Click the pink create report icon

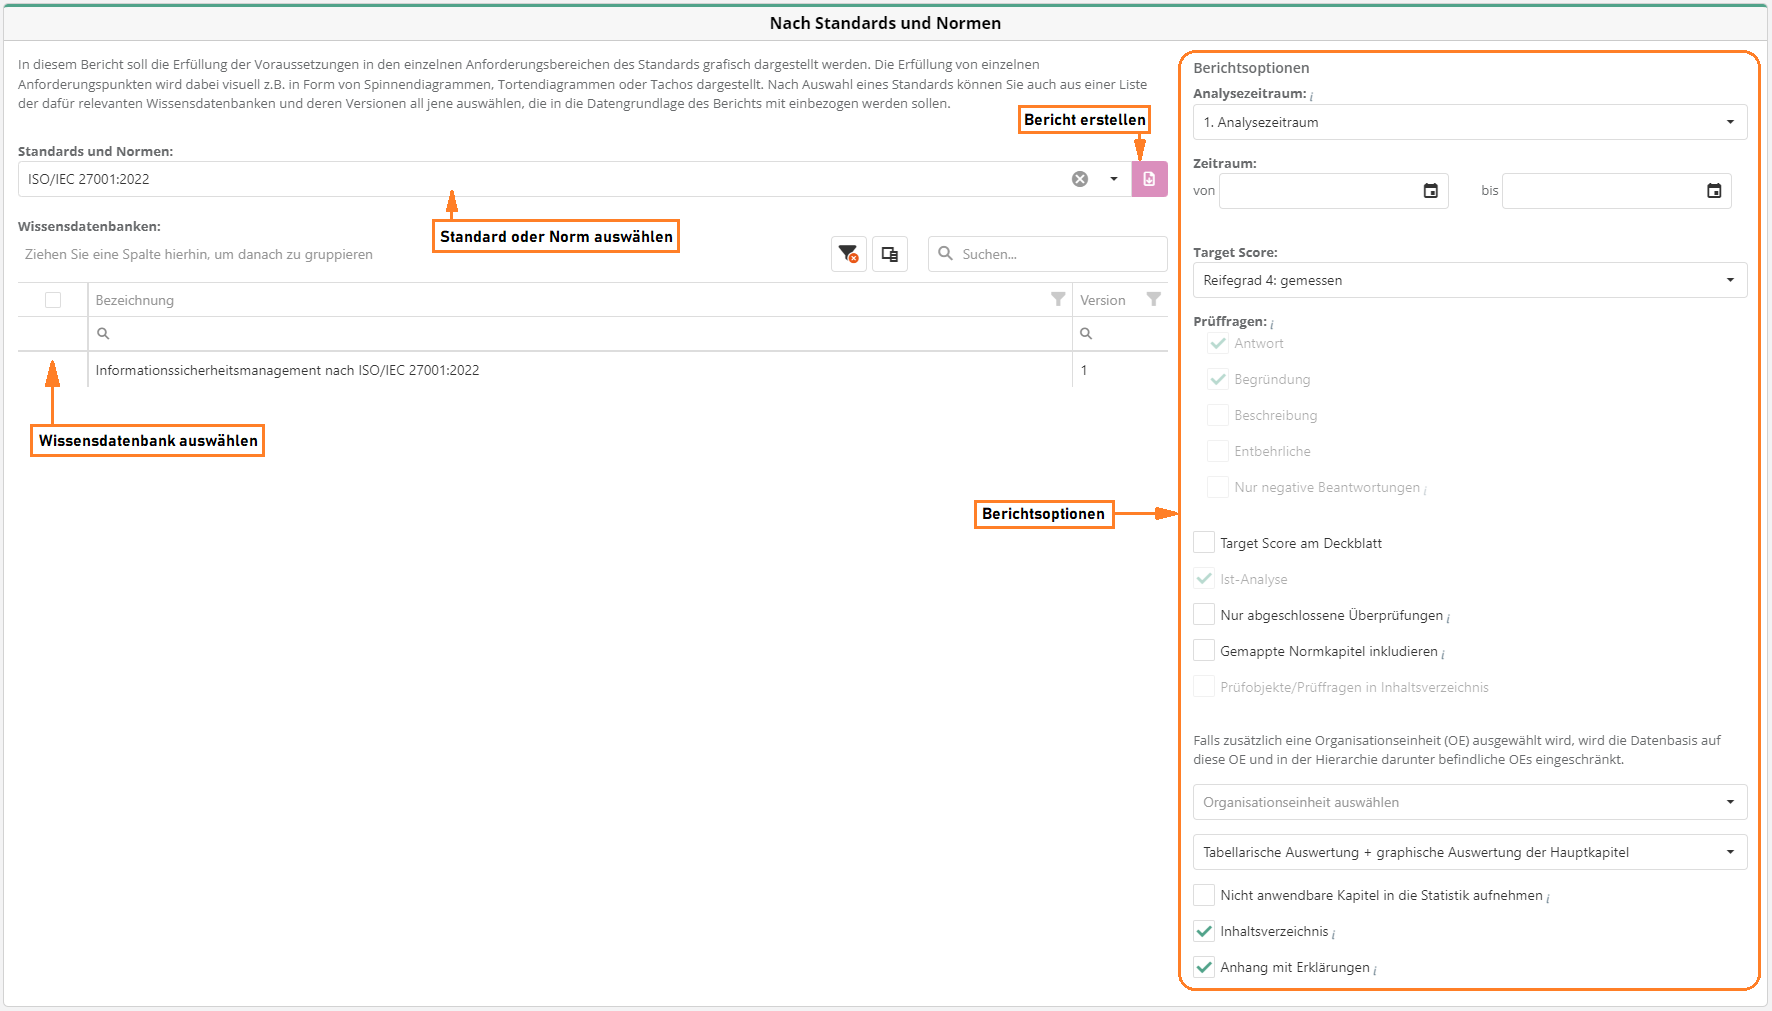(1149, 179)
